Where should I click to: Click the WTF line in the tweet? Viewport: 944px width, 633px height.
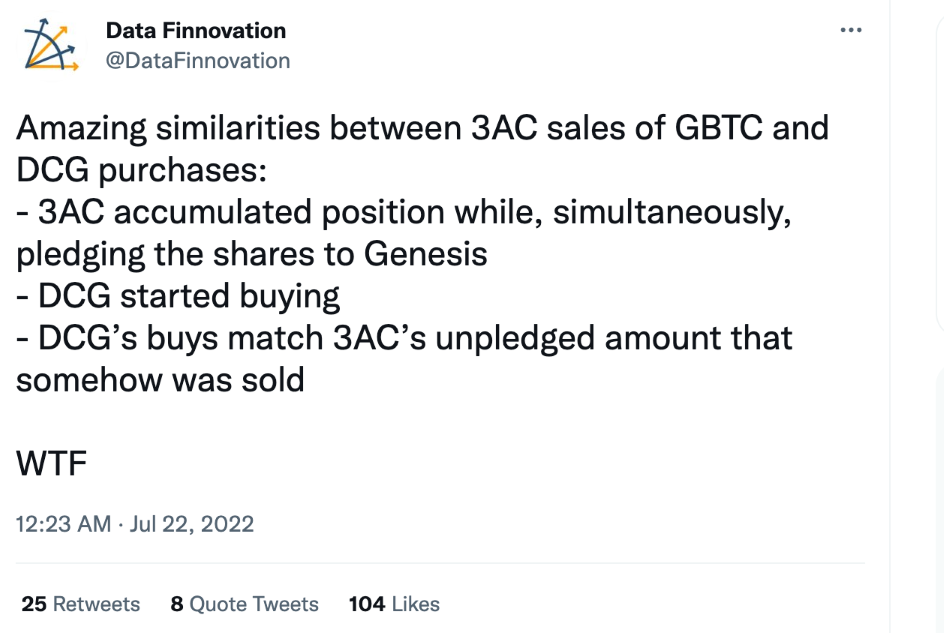point(52,463)
